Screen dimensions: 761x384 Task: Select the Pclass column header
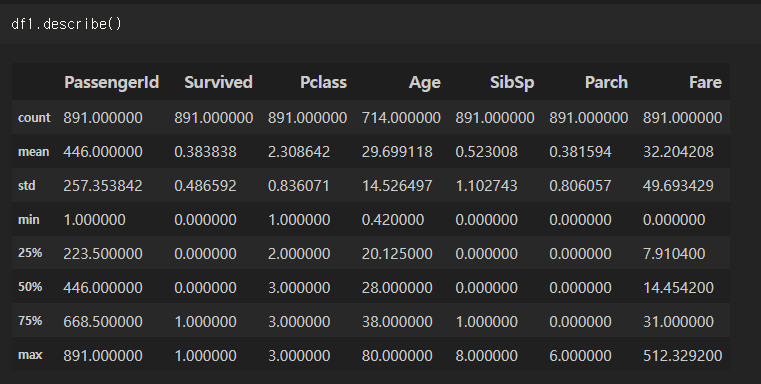(323, 82)
